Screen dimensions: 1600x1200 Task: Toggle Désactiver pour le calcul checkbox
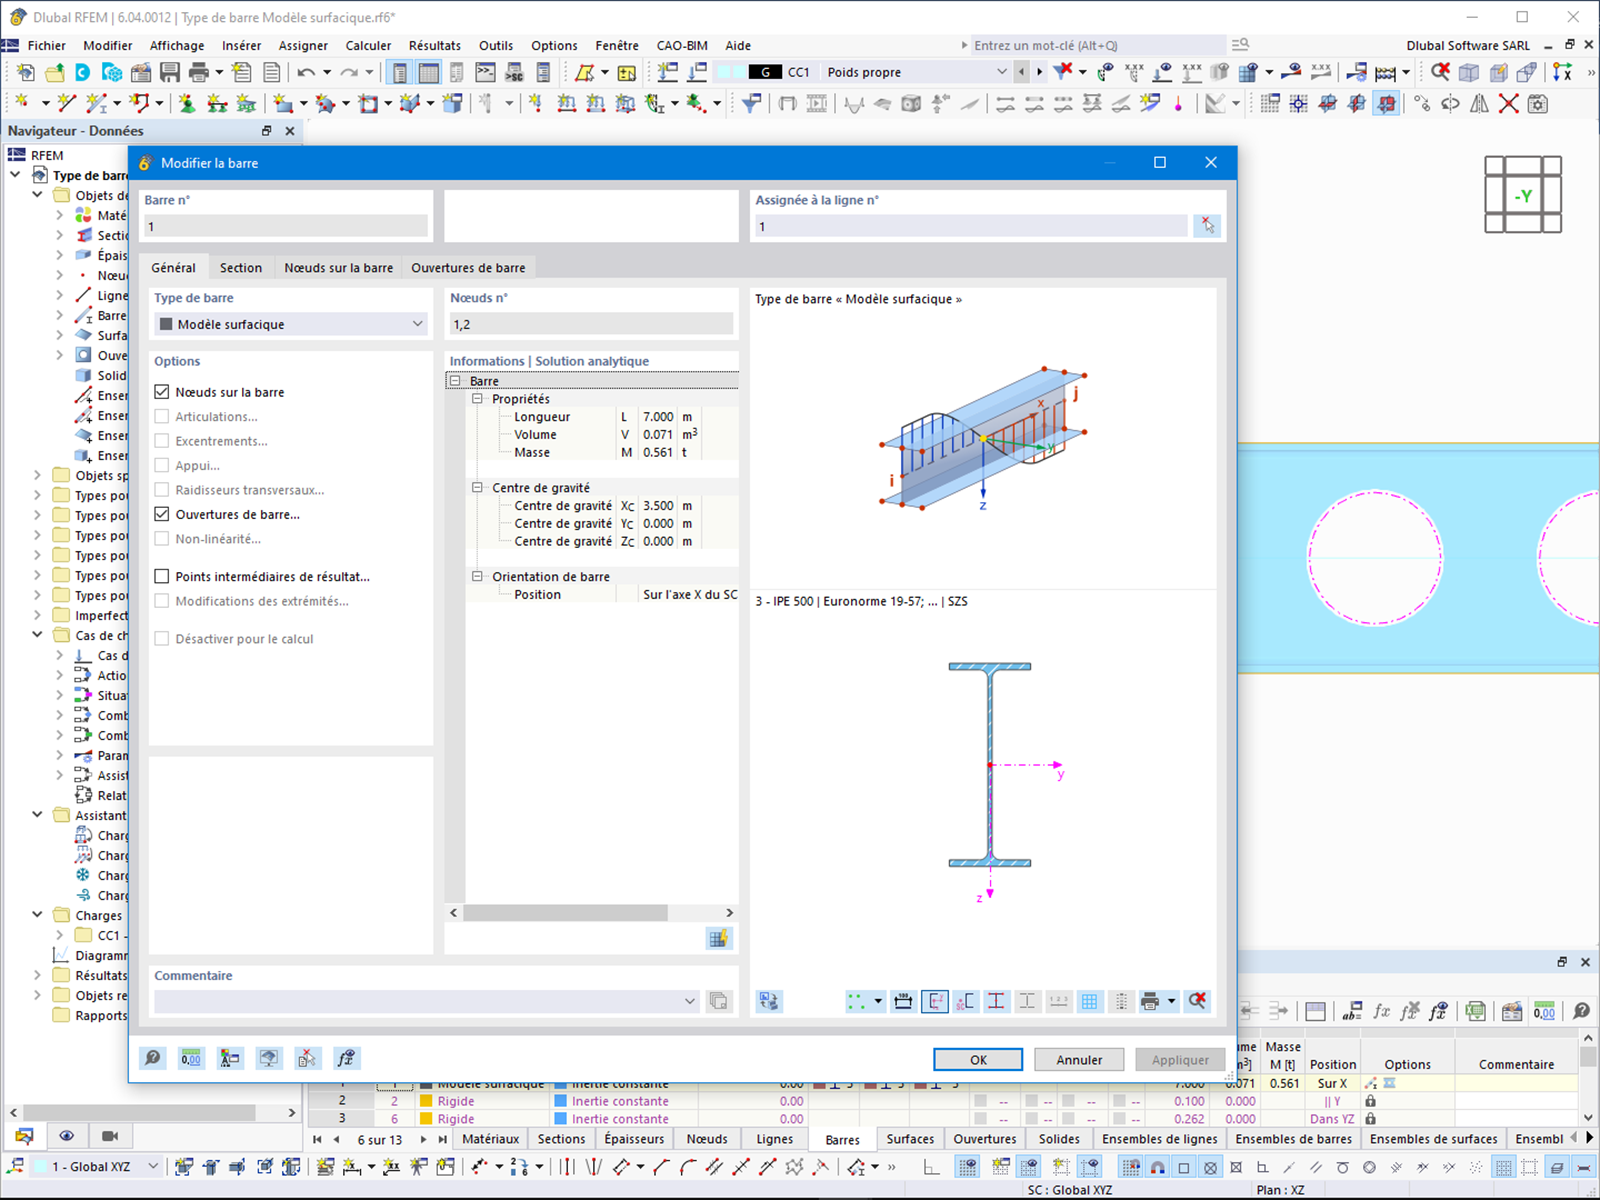pyautogui.click(x=162, y=639)
